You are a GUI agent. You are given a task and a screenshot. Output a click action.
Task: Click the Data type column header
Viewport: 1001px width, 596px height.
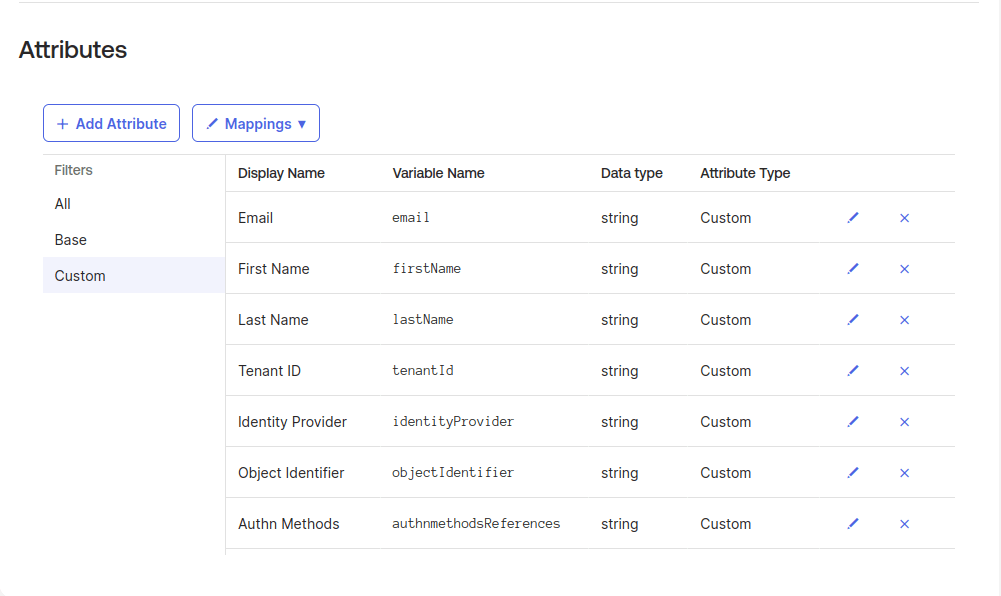[x=632, y=174]
